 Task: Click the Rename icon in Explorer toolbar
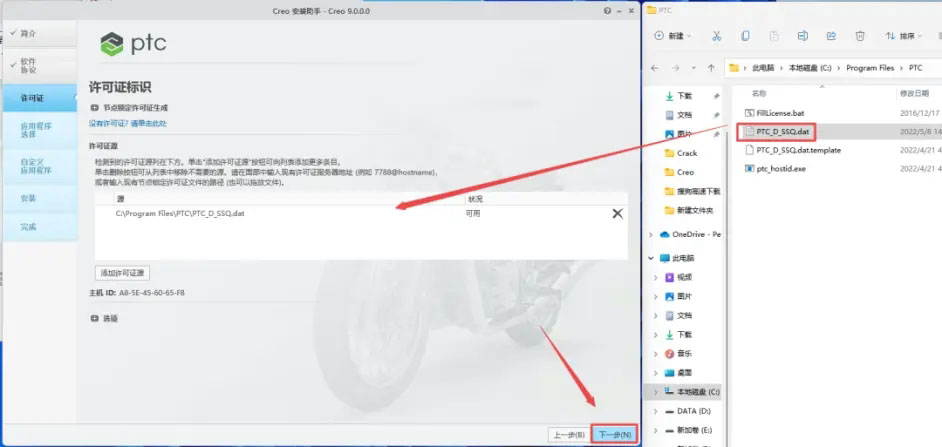coord(803,36)
